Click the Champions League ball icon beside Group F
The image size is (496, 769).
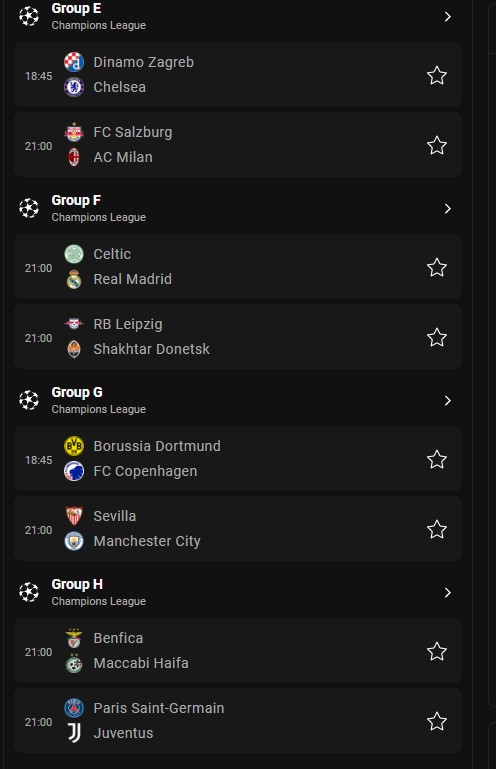pyautogui.click(x=29, y=208)
